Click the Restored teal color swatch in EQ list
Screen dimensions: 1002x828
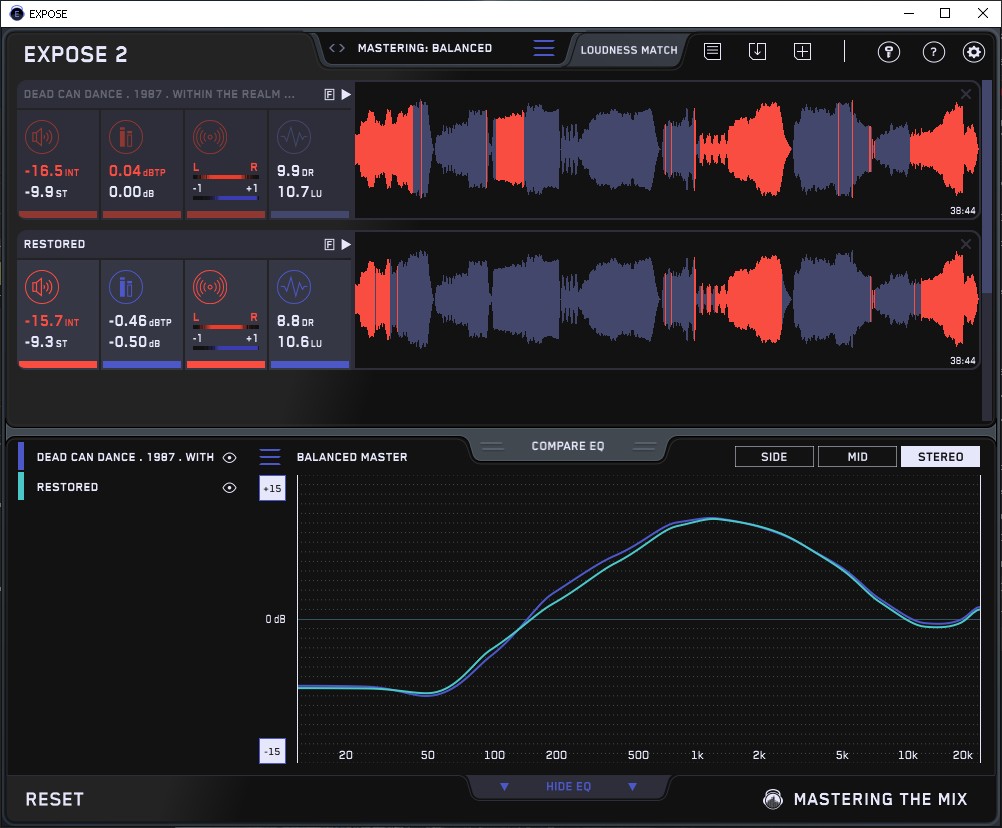coord(21,486)
